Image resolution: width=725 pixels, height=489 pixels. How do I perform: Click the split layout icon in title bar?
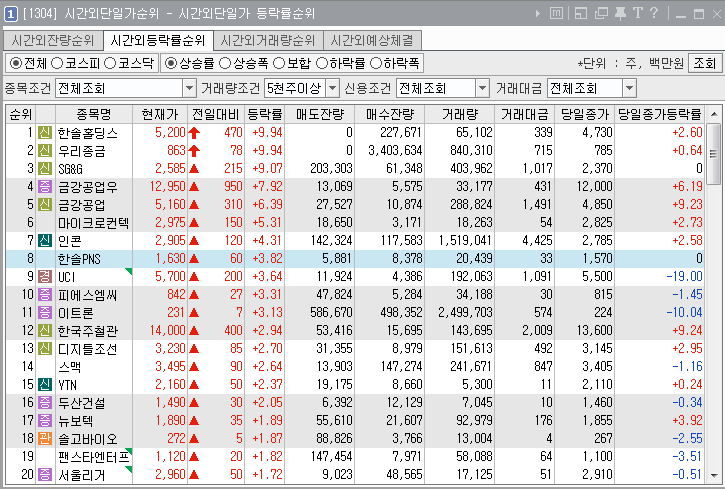click(x=581, y=13)
